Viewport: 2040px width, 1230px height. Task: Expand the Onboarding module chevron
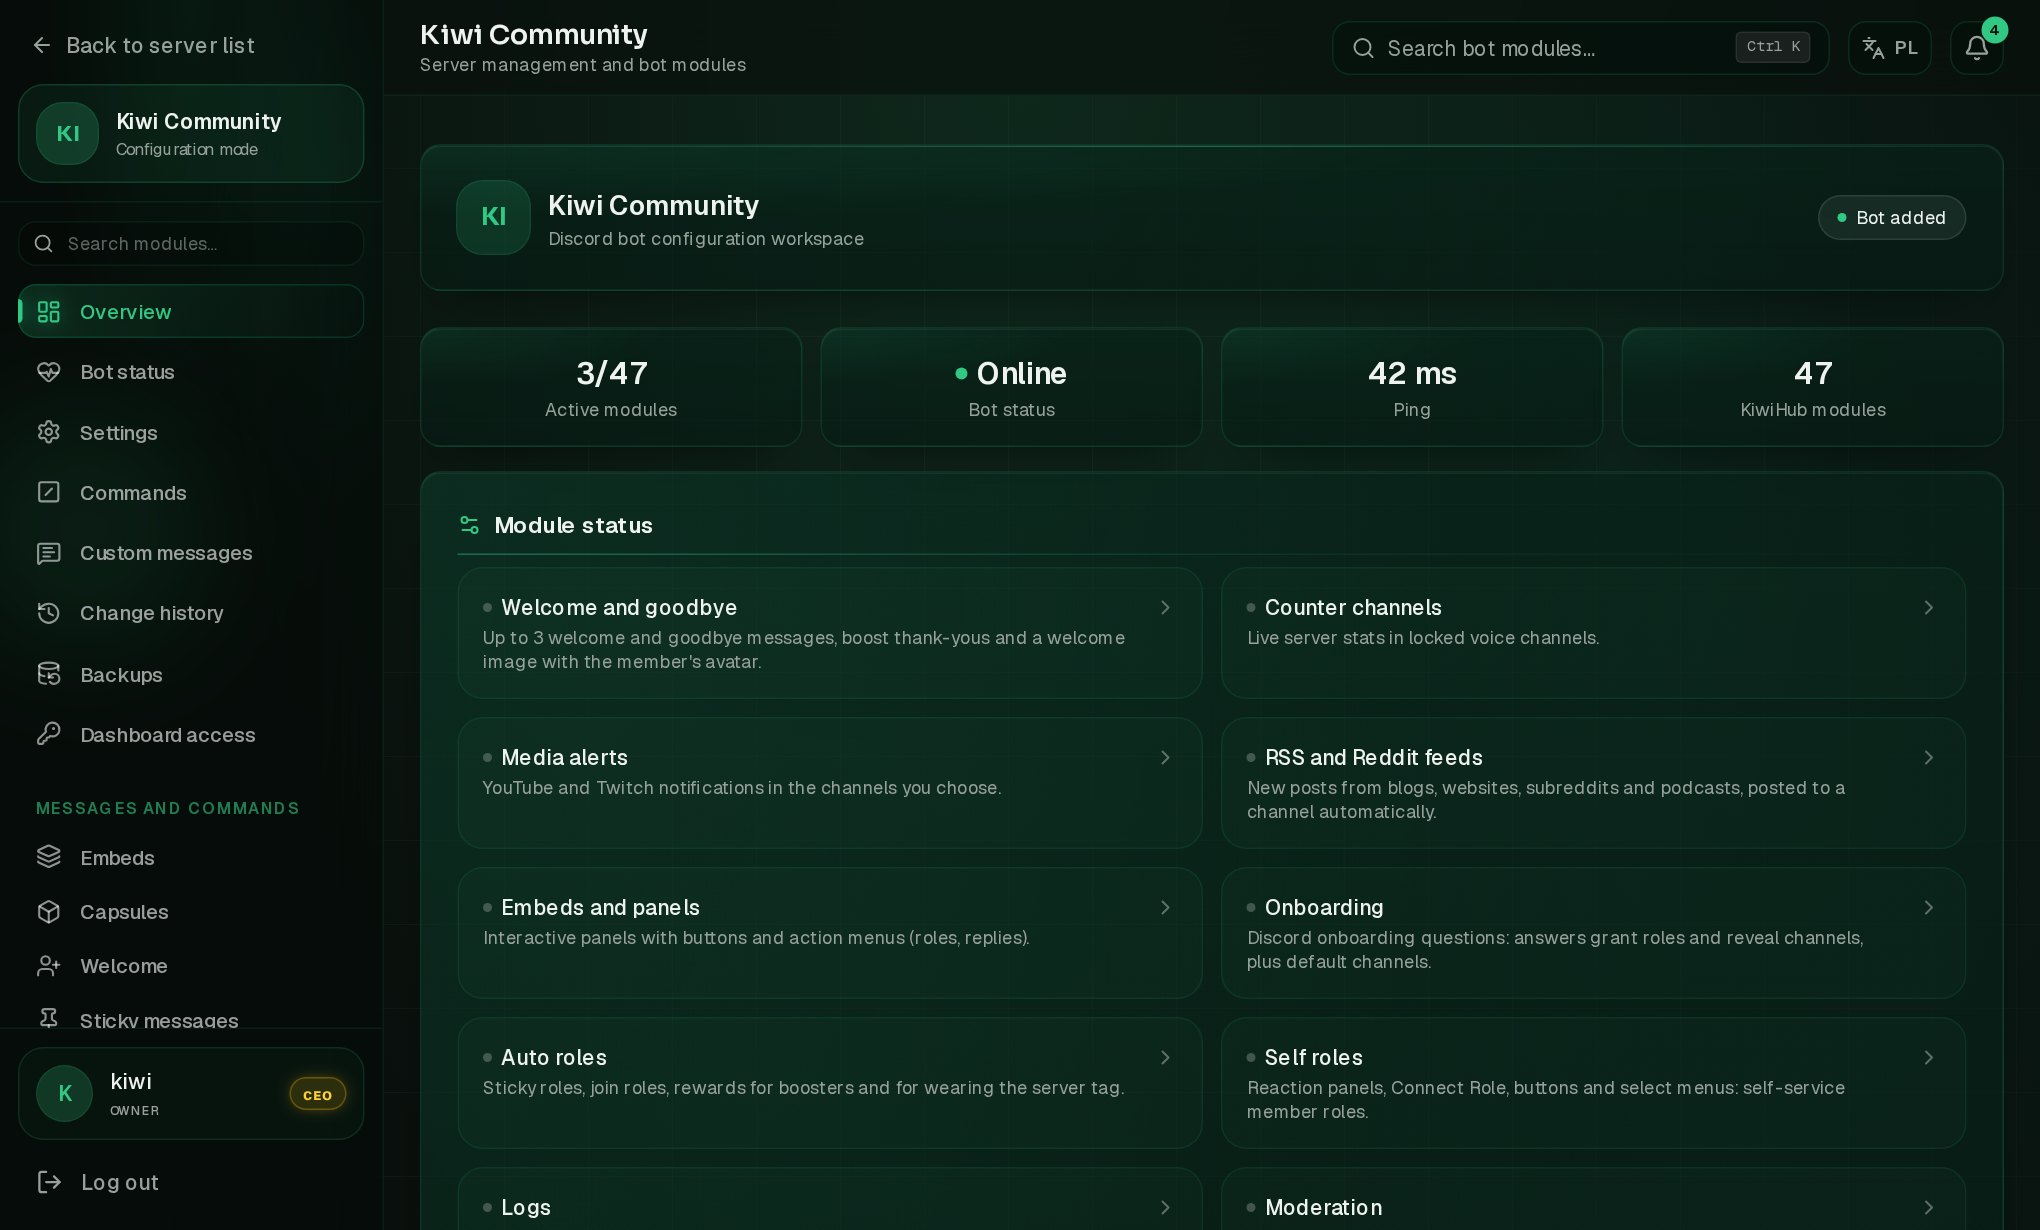(x=1929, y=908)
